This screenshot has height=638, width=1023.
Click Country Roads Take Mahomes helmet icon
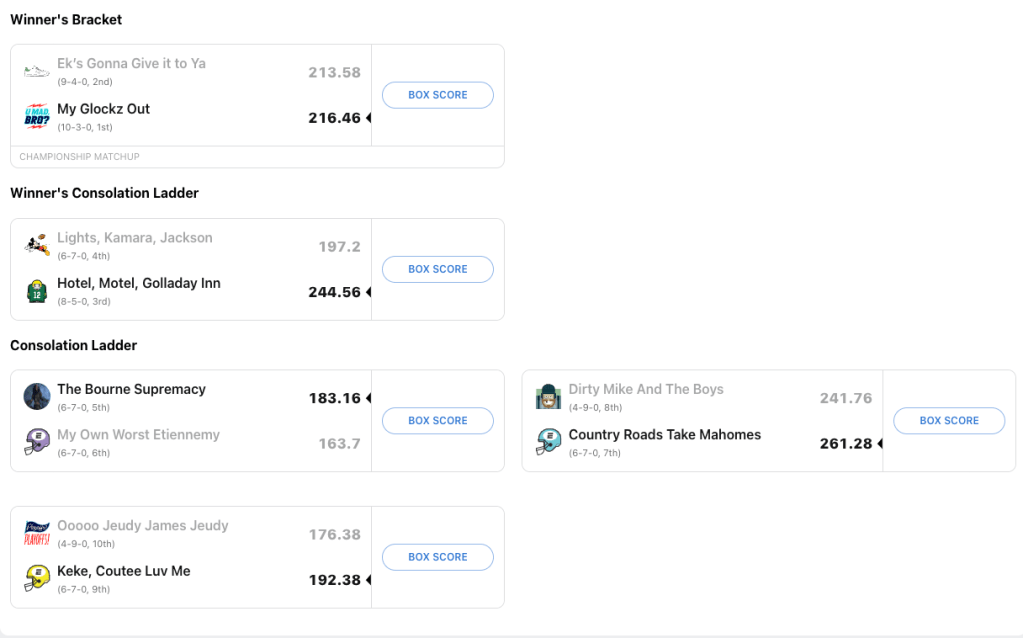547,442
